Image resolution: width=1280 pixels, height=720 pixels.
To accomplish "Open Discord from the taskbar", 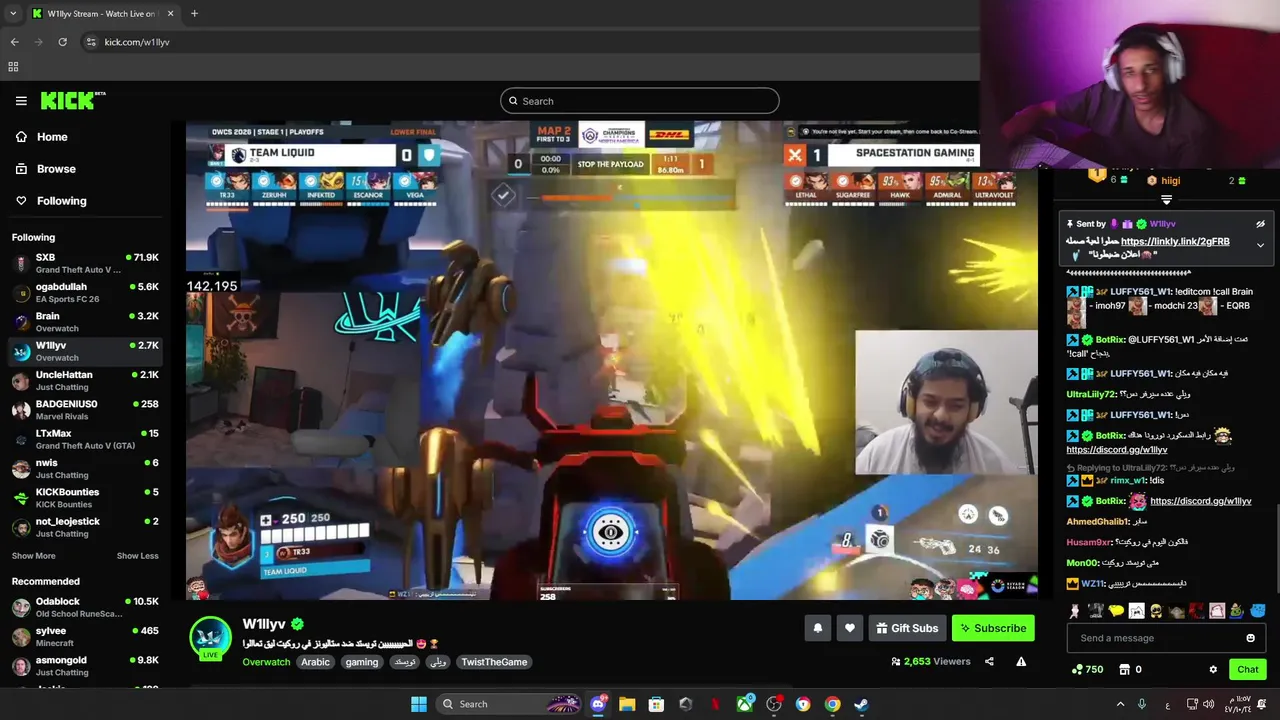I will tap(598, 704).
